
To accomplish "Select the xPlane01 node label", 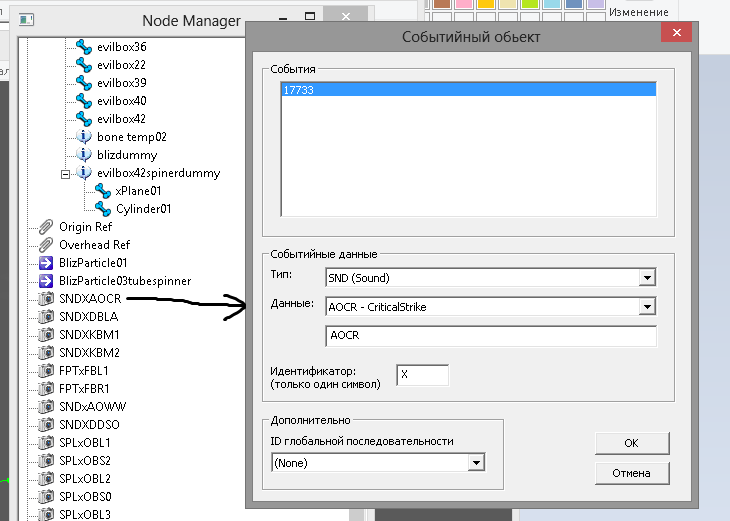I will pyautogui.click(x=138, y=191).
